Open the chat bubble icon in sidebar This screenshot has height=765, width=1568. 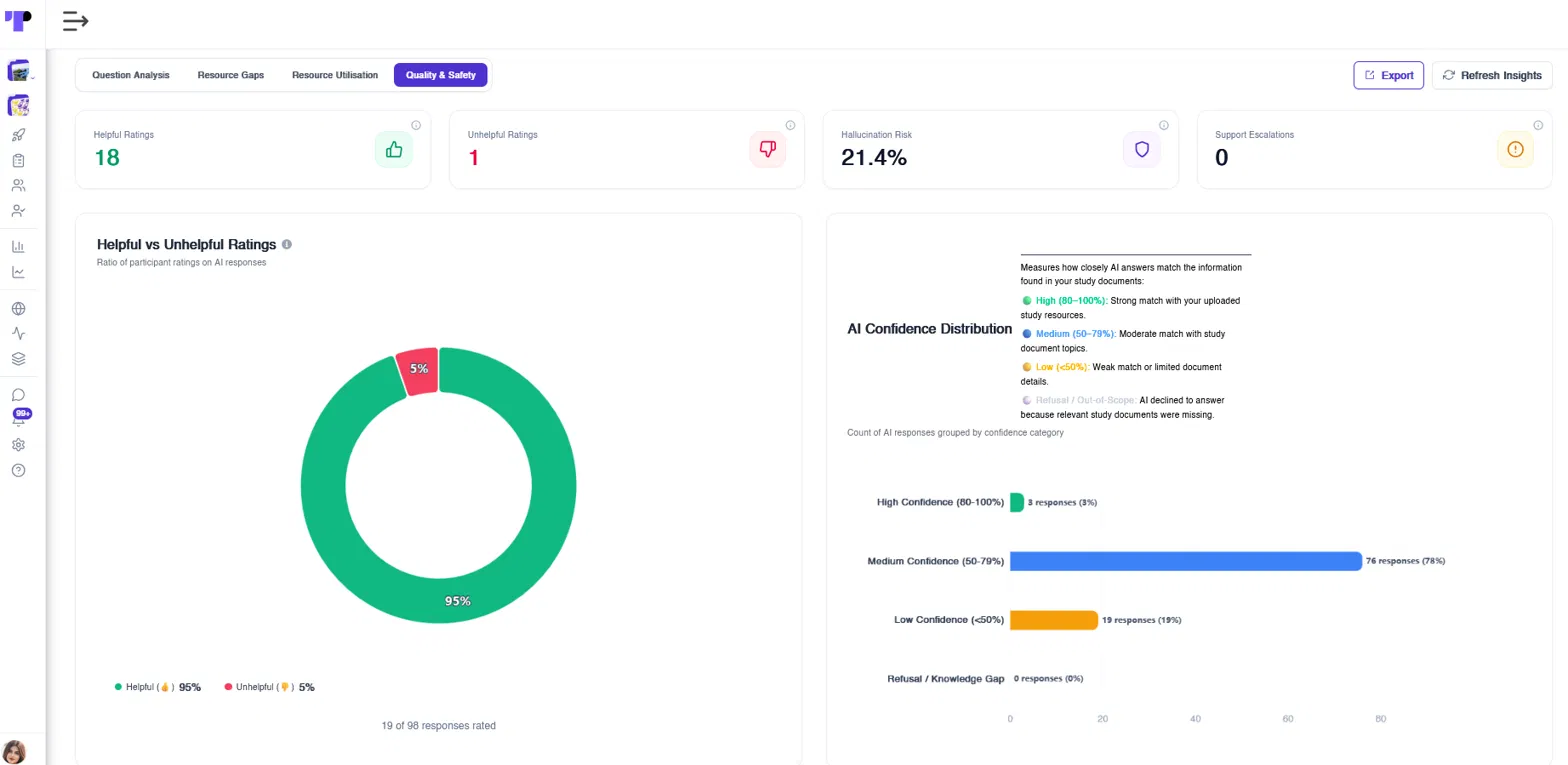click(x=18, y=395)
